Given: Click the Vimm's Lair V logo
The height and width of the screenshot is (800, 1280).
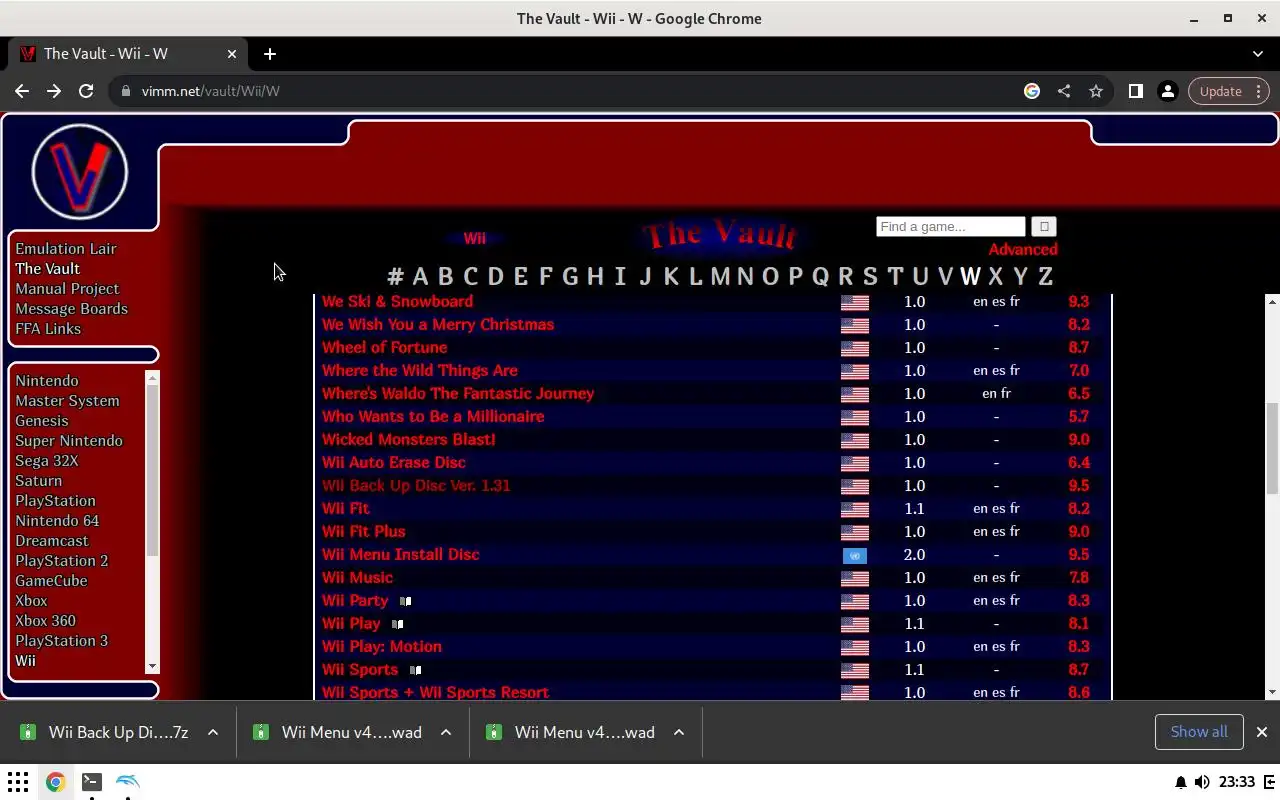Looking at the screenshot, I should (x=80, y=172).
